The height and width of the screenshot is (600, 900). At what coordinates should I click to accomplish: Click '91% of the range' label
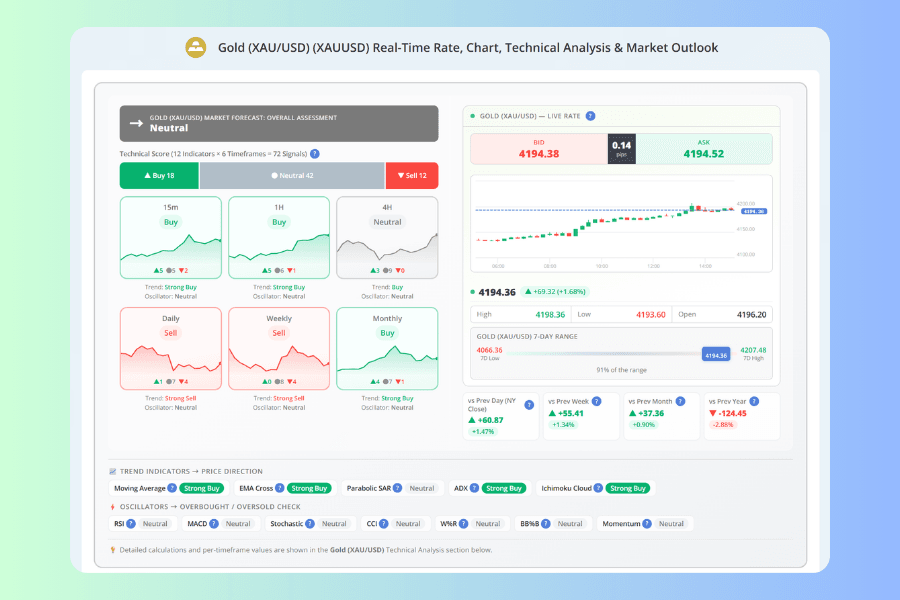coord(621,370)
